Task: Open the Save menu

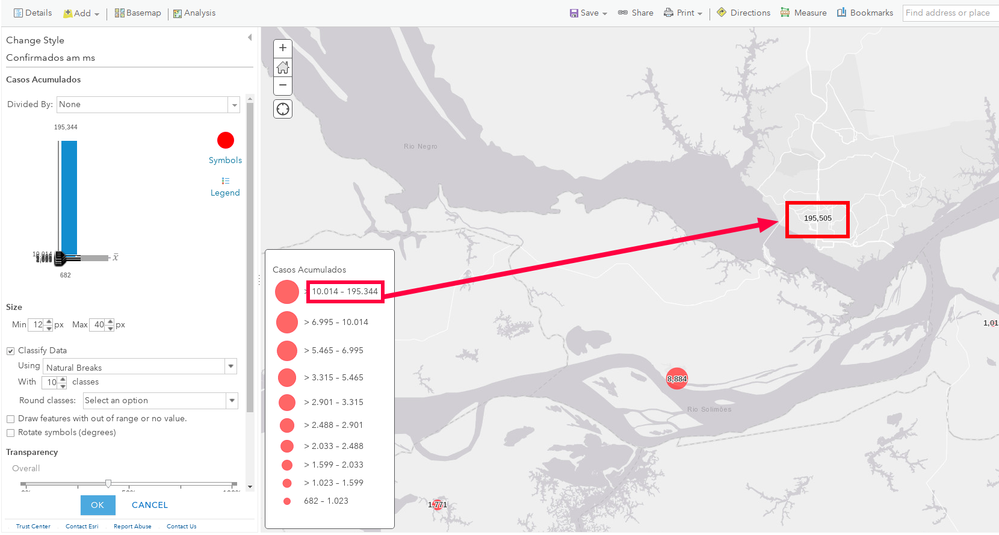Action: pyautogui.click(x=588, y=13)
